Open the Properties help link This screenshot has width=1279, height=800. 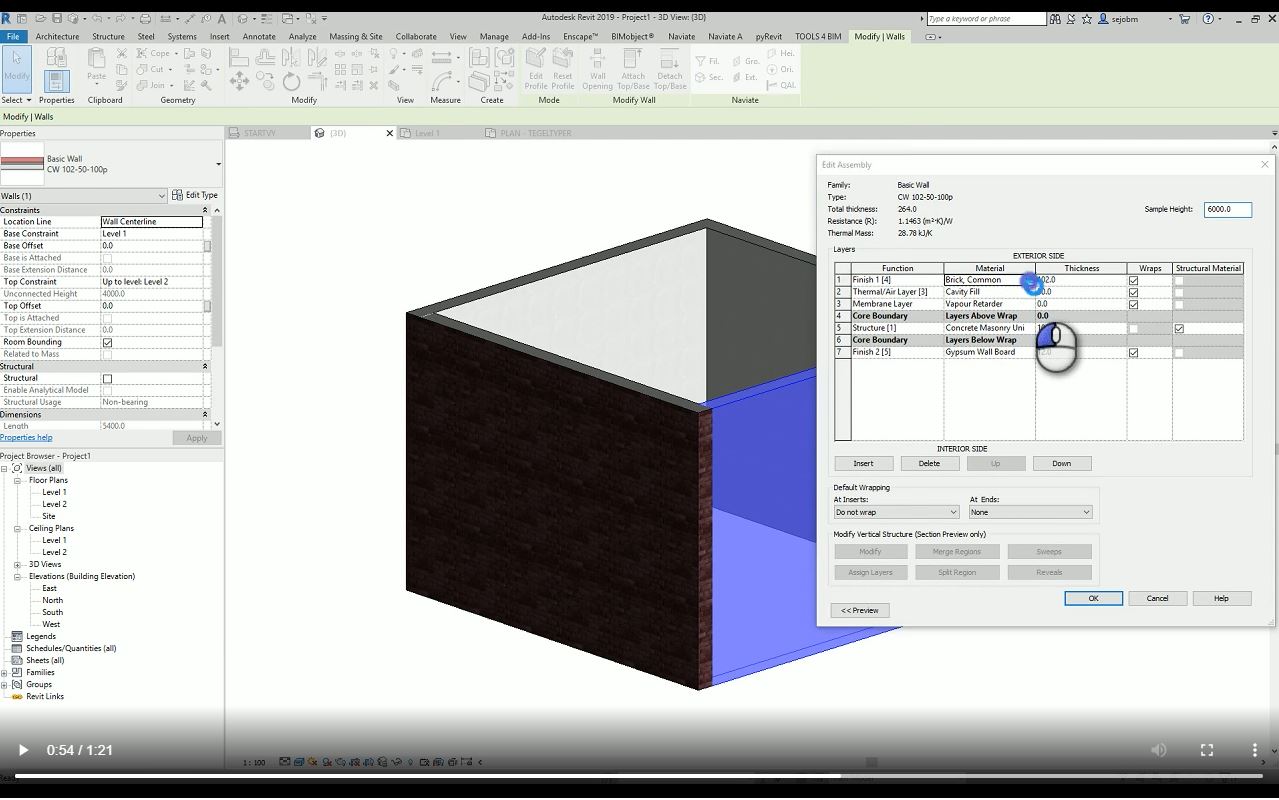point(26,437)
